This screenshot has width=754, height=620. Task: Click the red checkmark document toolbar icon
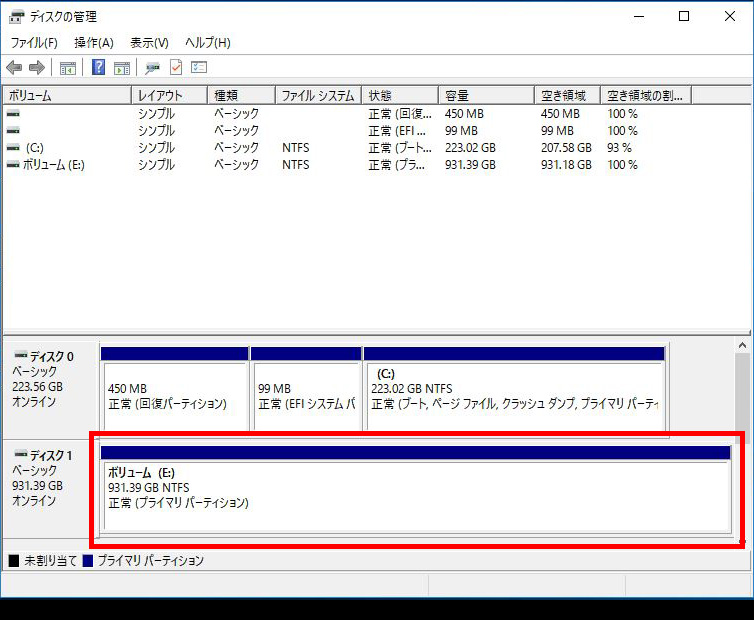point(176,67)
